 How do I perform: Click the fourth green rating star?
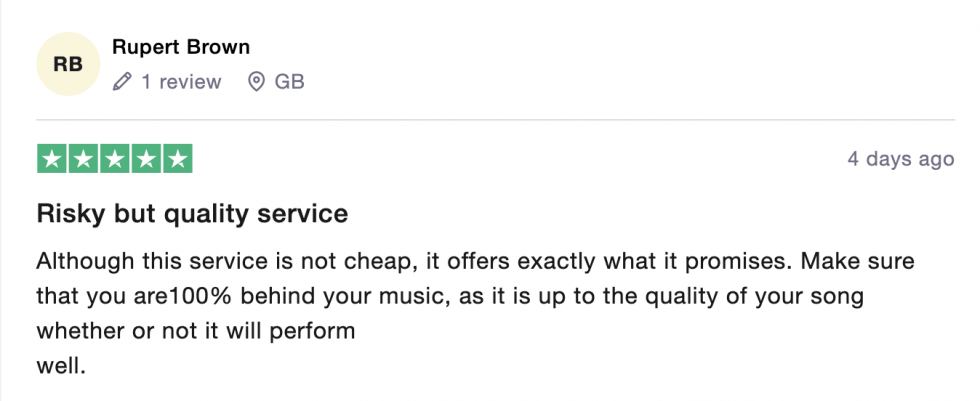[146, 159]
